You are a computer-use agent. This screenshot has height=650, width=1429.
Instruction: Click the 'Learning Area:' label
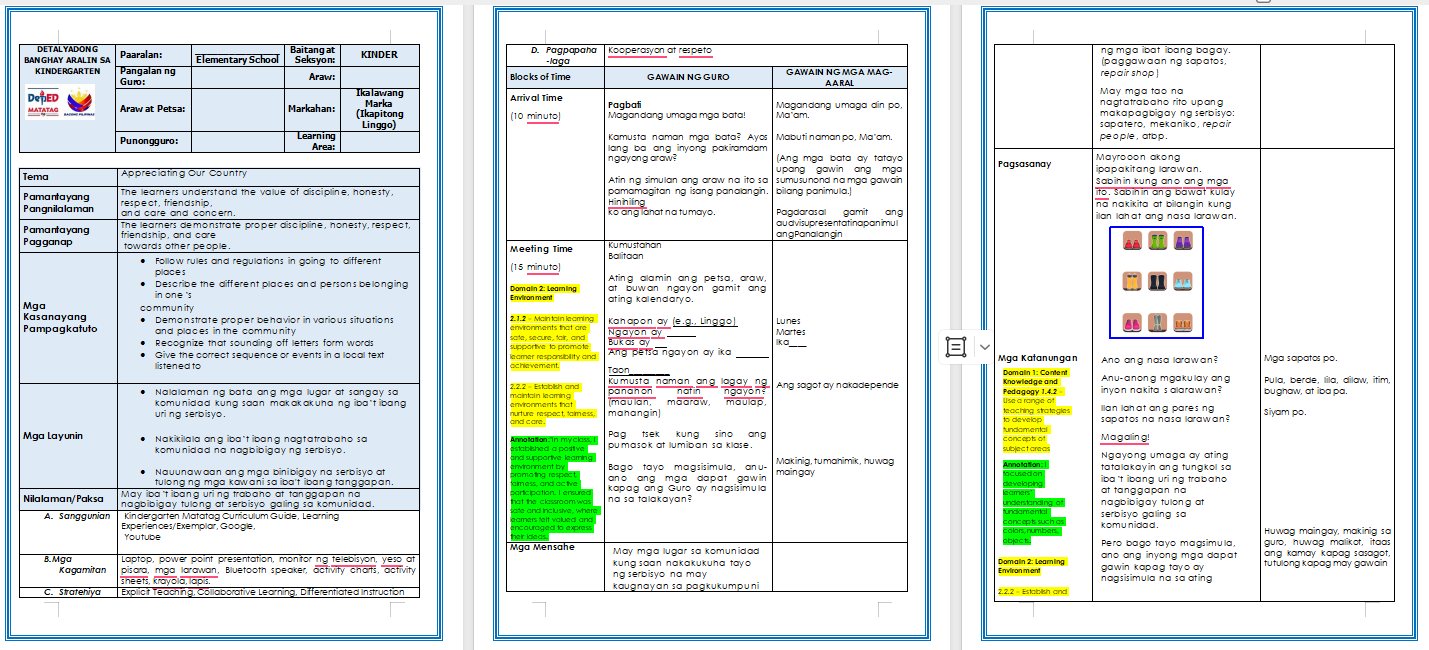click(316, 141)
